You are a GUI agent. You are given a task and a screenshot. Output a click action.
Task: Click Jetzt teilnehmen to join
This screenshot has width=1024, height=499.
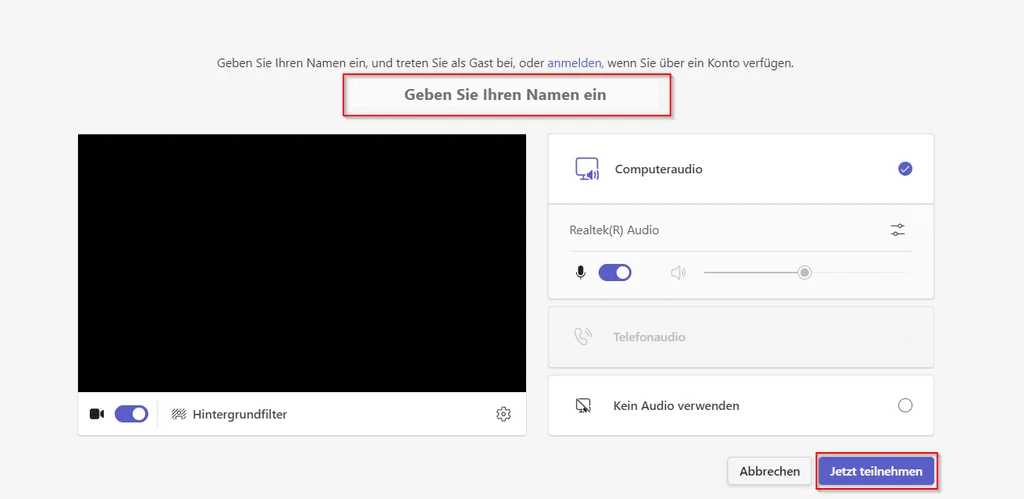pyautogui.click(x=876, y=470)
